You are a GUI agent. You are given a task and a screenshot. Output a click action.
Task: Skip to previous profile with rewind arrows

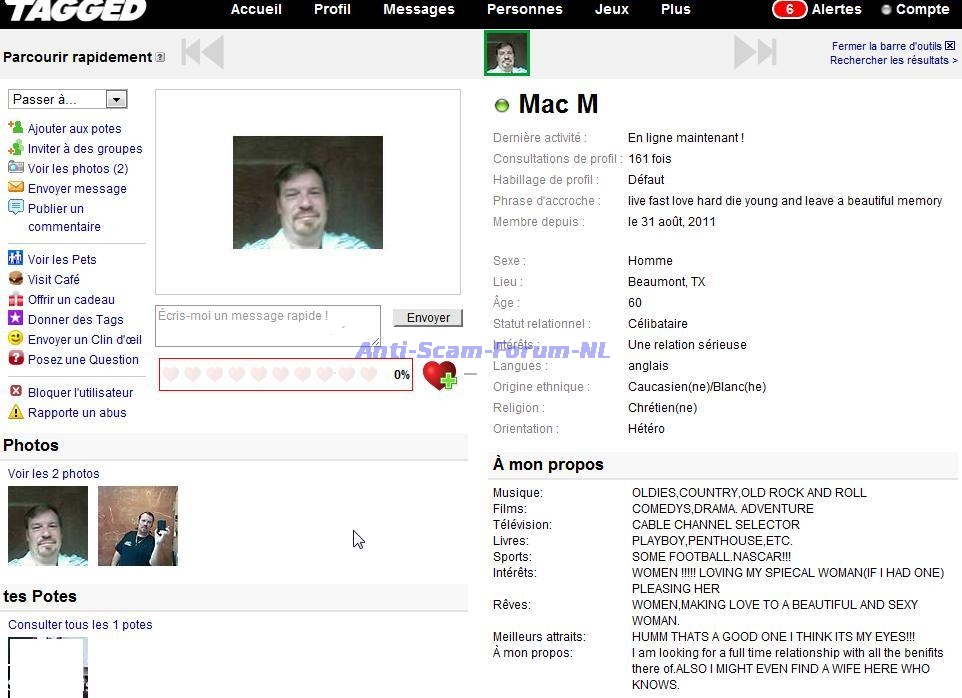pyautogui.click(x=202, y=52)
